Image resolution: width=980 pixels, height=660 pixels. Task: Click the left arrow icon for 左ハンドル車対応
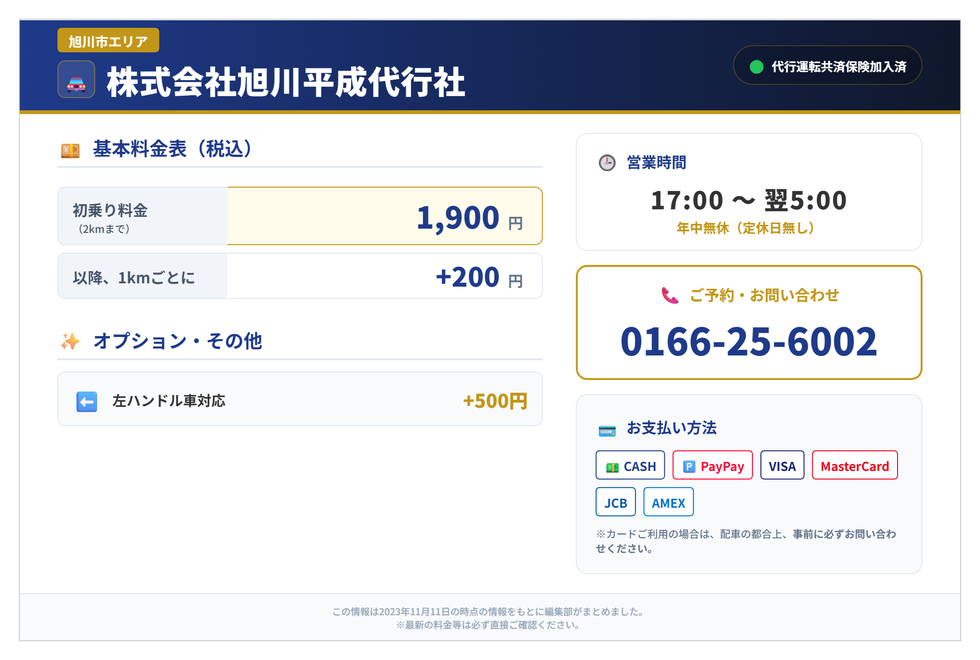pyautogui.click(x=87, y=401)
